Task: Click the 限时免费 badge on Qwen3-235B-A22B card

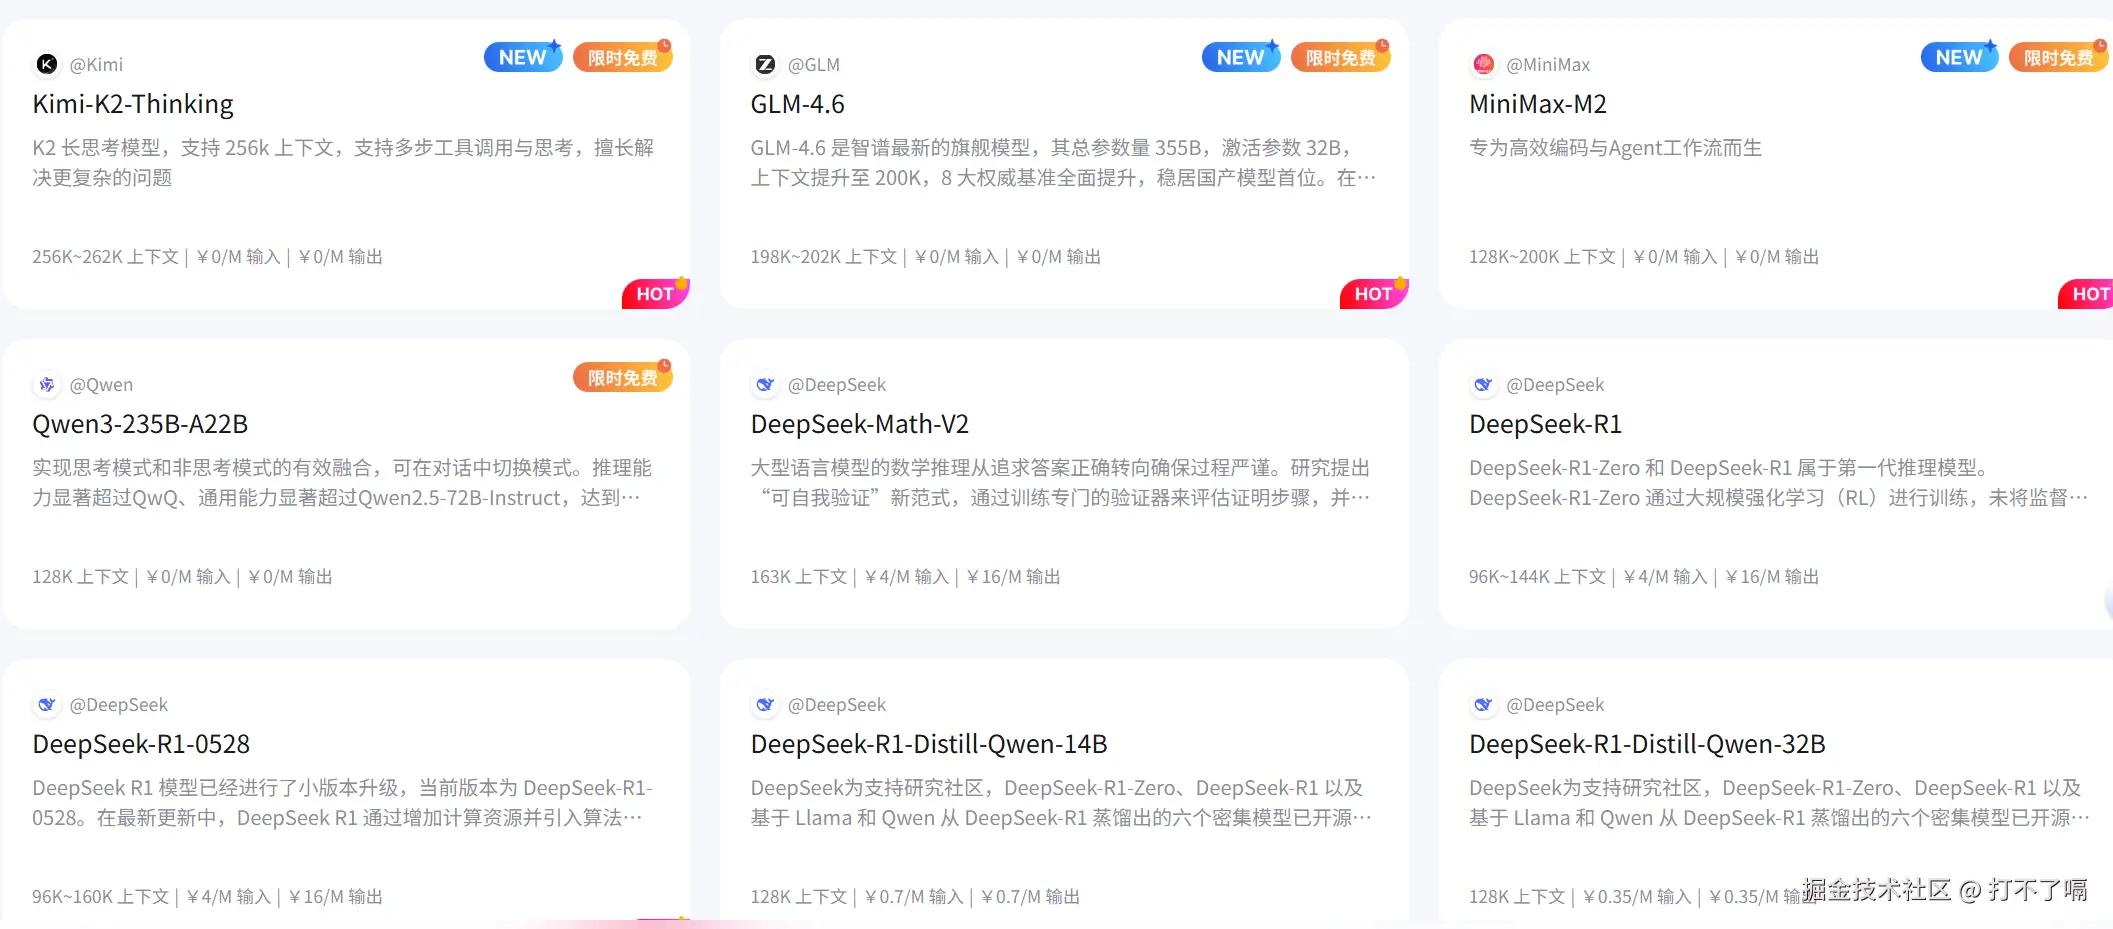Action: pyautogui.click(x=622, y=377)
